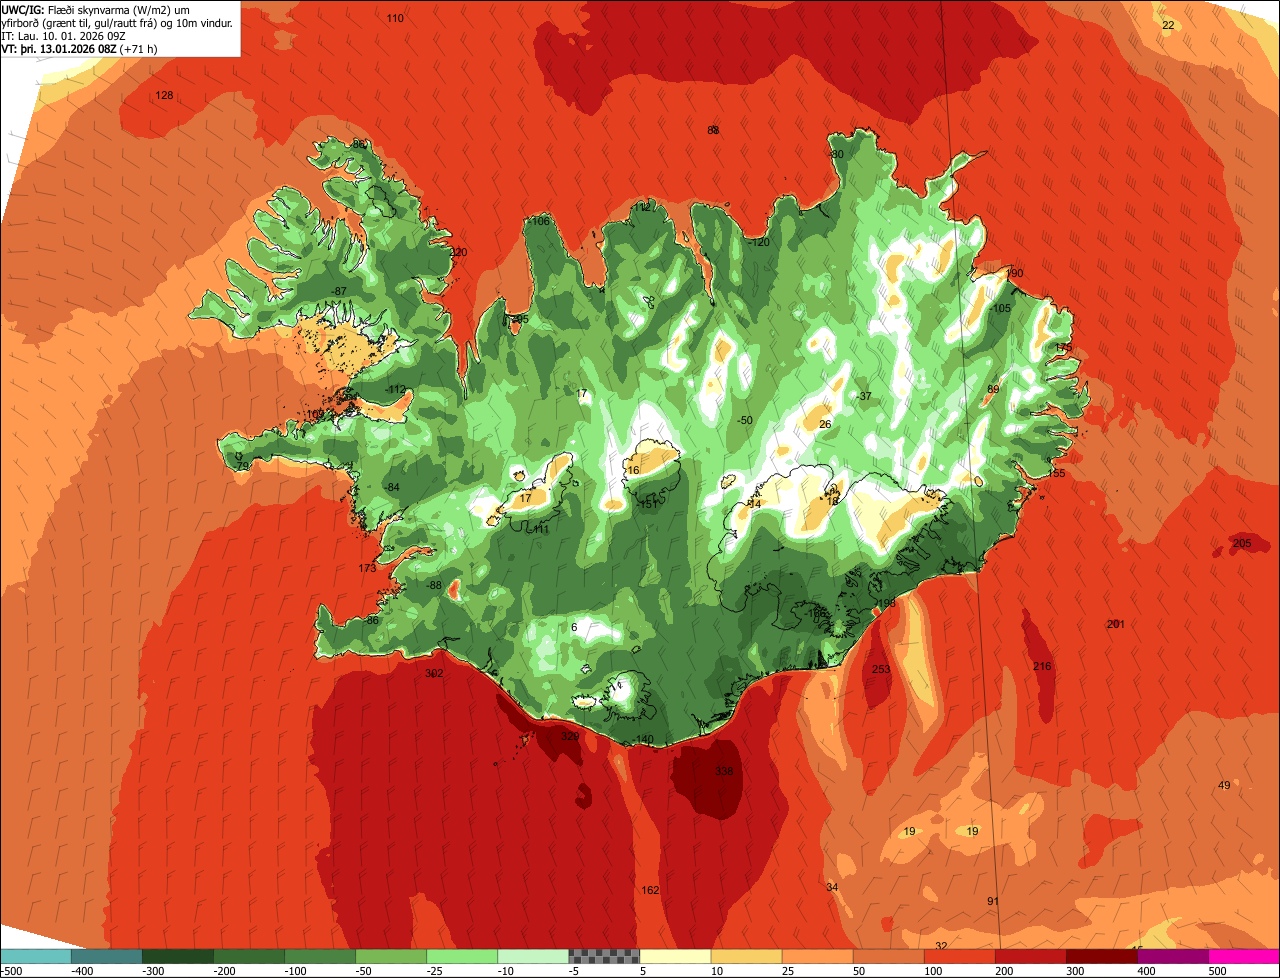Viewport: 1280px width, 978px height.
Task: Select the legend swatch between 10 and 25
Action: pyautogui.click(x=746, y=956)
